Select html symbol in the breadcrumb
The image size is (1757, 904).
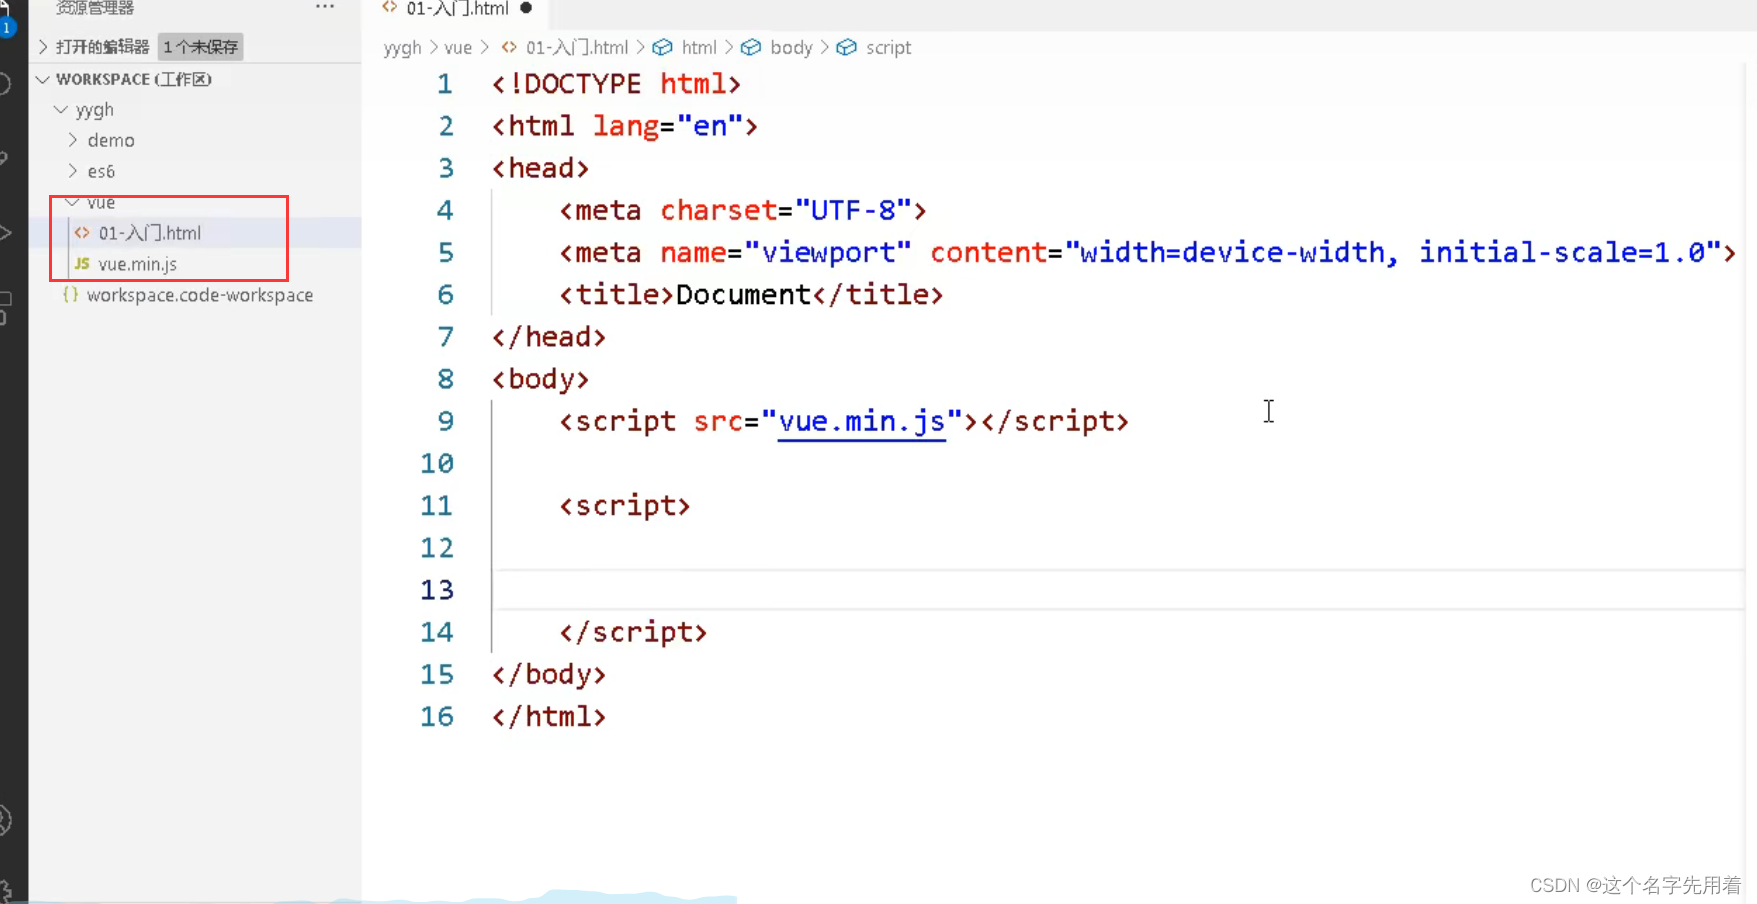(699, 48)
